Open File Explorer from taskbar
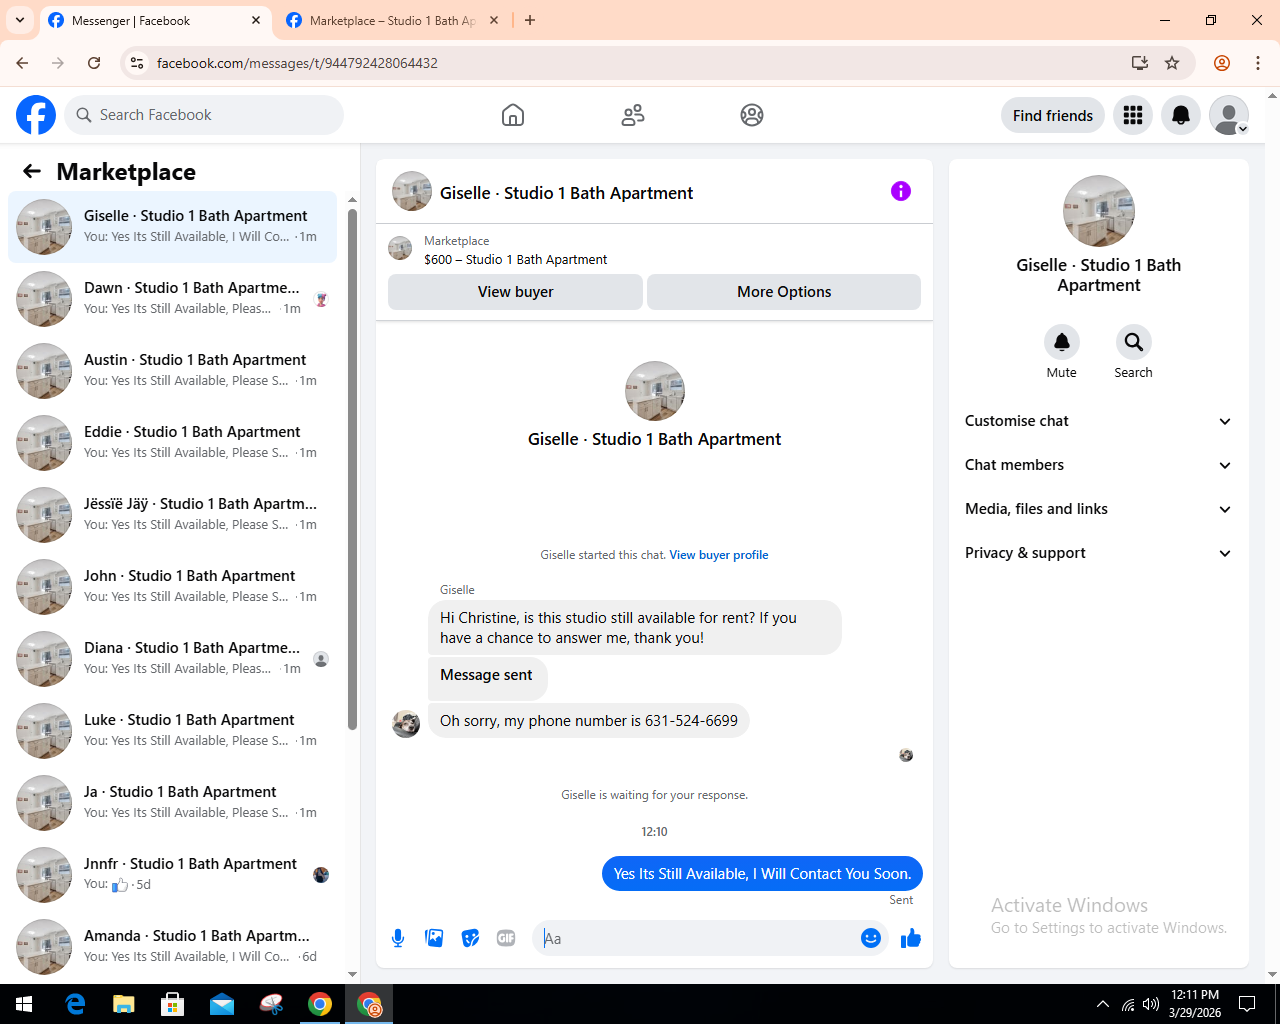Screen dimensions: 1280x1024 pos(124,1004)
